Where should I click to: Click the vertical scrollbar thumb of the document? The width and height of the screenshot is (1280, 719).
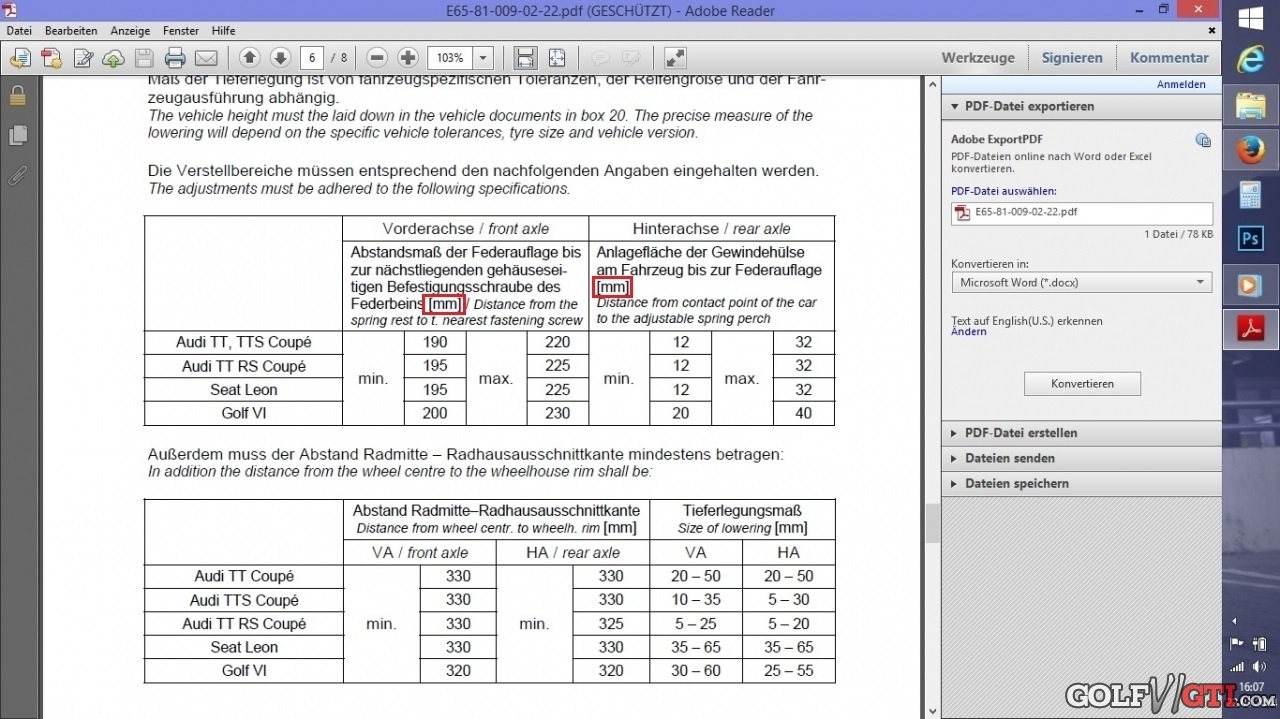click(x=932, y=523)
